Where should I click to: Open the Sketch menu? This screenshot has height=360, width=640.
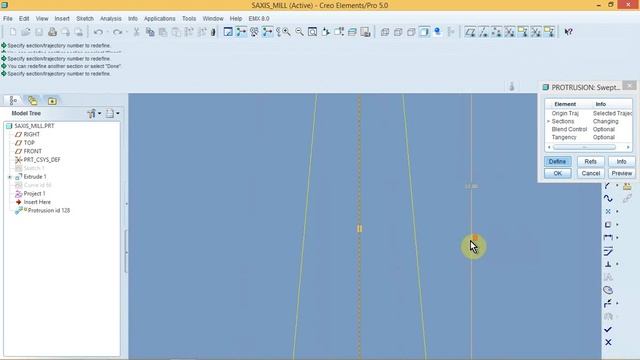(x=85, y=19)
